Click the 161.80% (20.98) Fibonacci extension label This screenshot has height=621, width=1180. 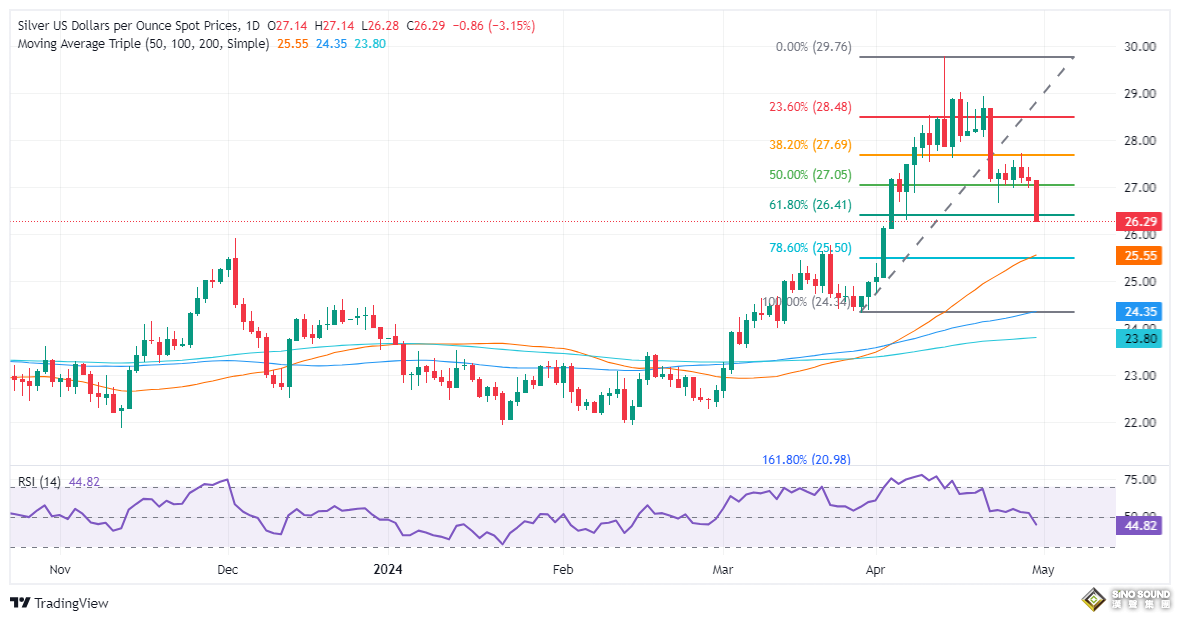[x=803, y=459]
